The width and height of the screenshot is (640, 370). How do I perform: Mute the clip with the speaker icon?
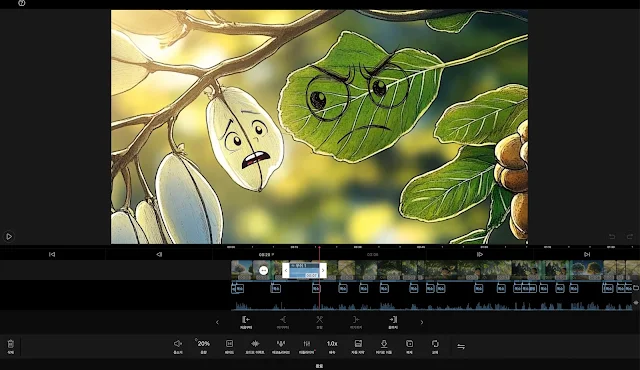coord(178,346)
